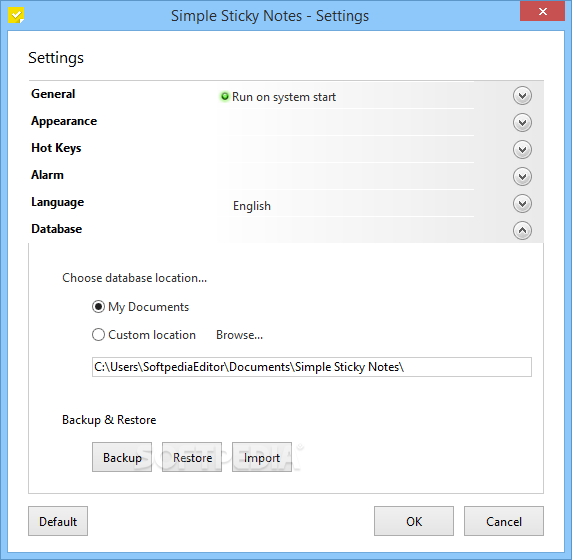Select the My Documents radio button

98,306
